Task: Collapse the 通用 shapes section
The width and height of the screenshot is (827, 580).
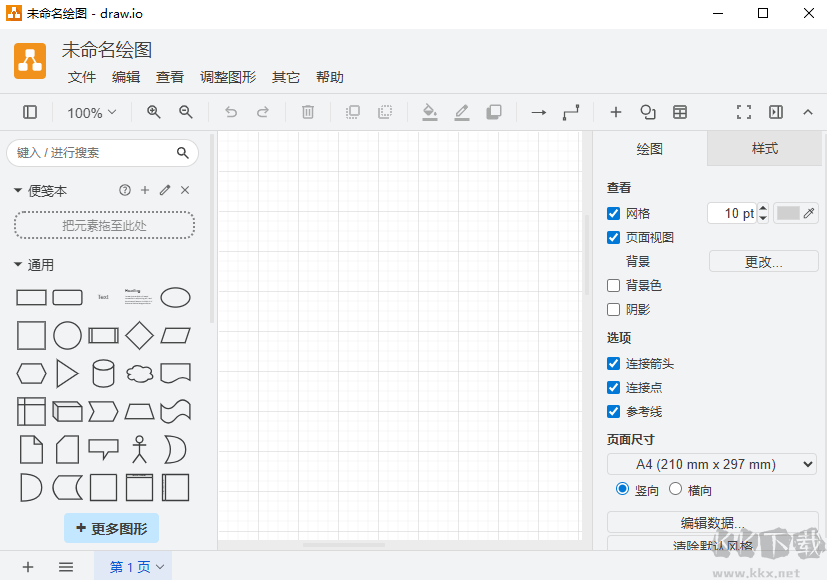Action: click(18, 264)
